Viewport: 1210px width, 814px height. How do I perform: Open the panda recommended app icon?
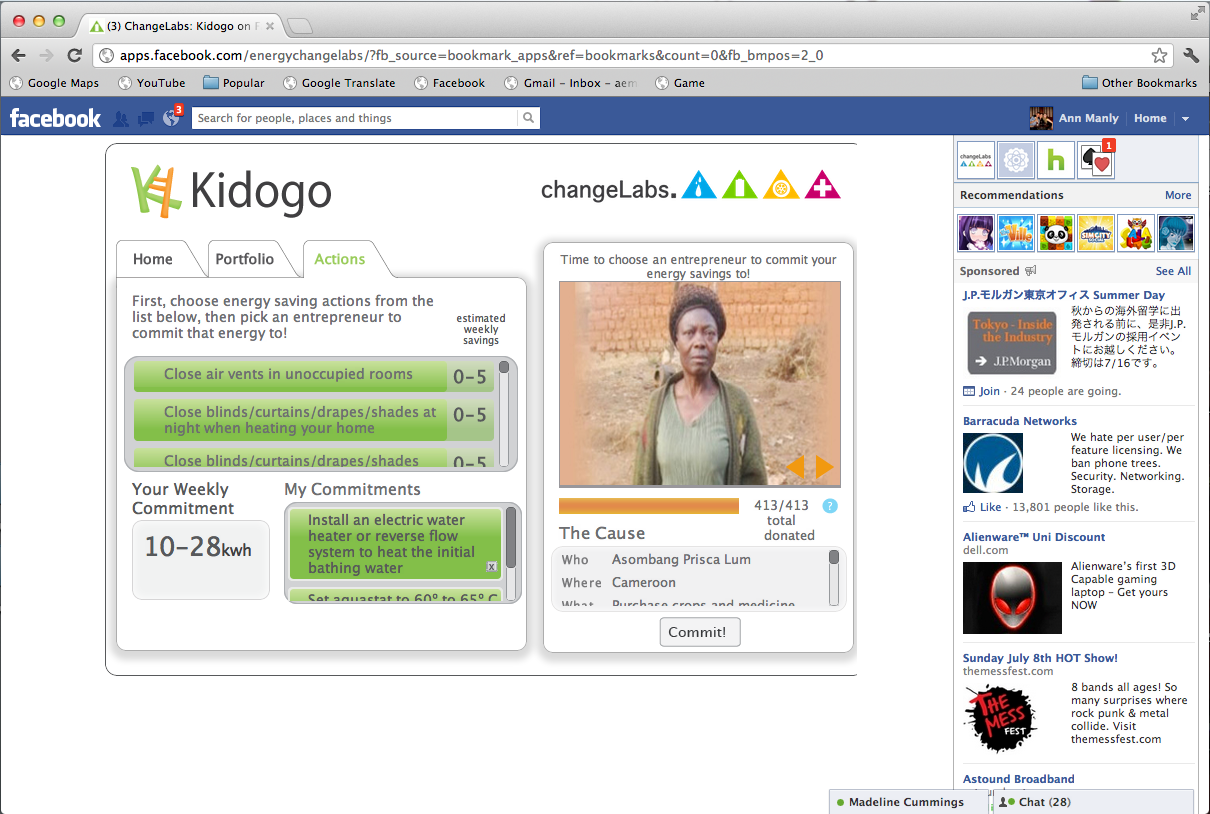1056,233
